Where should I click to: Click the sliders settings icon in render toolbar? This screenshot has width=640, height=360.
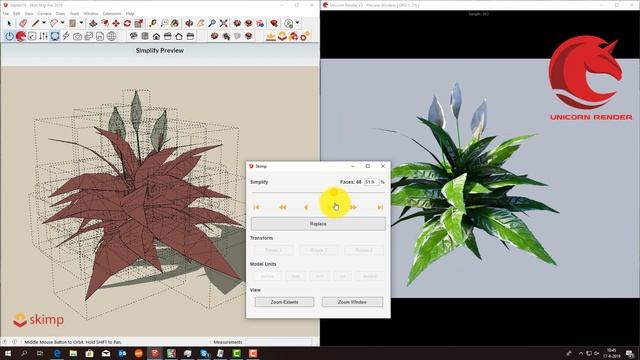click(43, 36)
